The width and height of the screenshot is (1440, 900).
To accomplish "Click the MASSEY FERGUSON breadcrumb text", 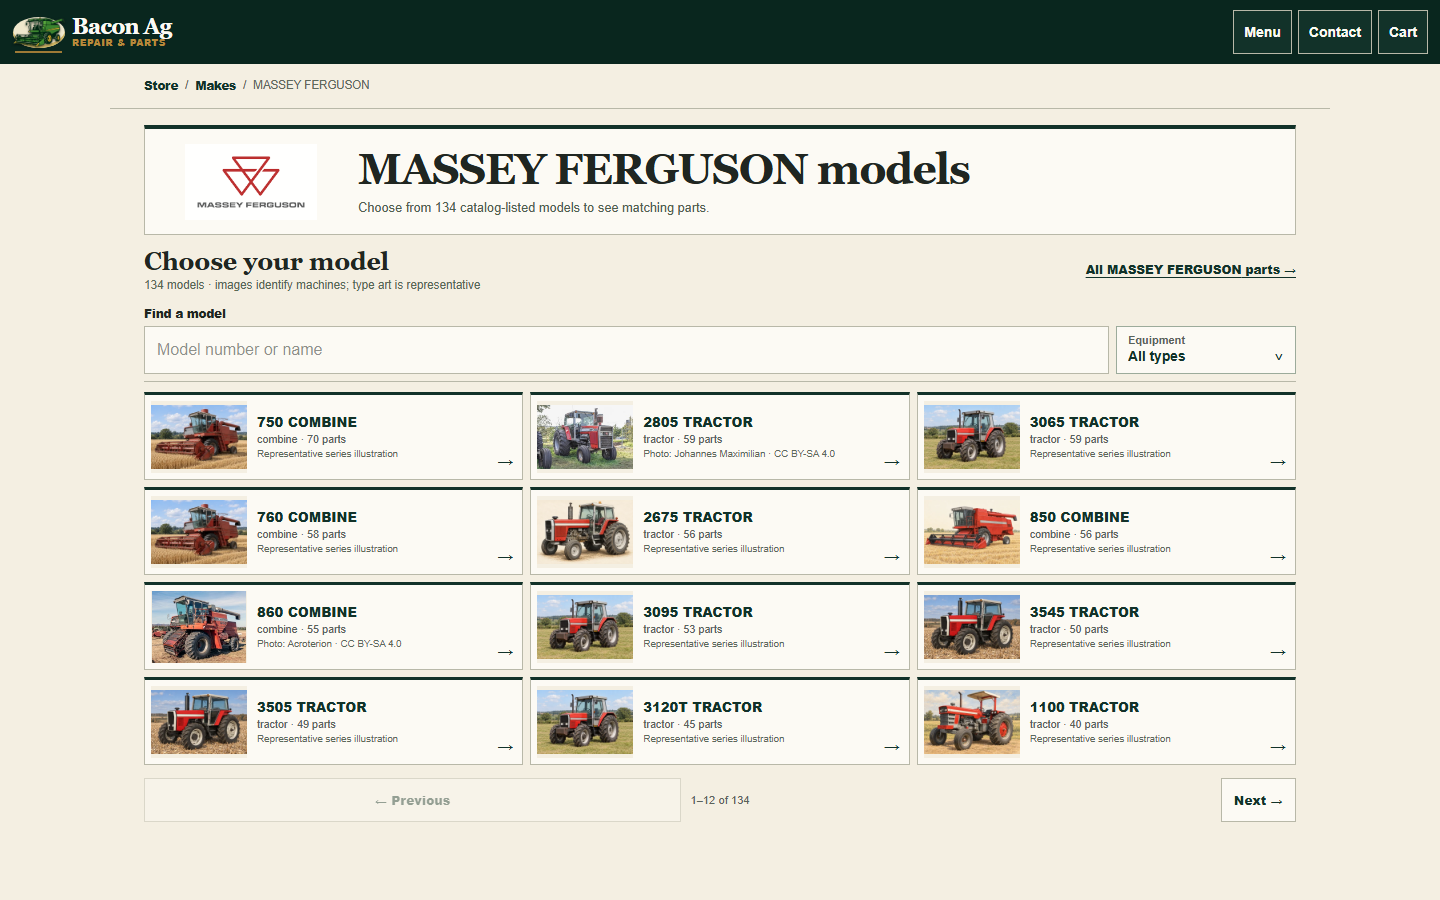I will 311,85.
